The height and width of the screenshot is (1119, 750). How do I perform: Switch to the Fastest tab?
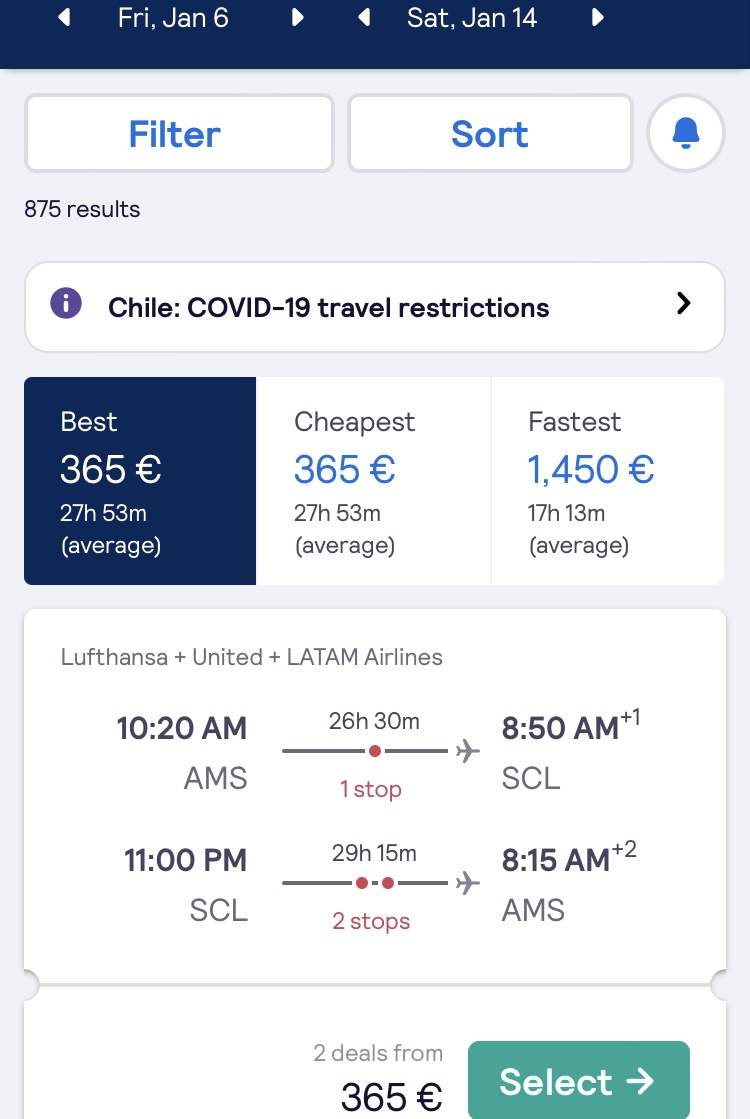[608, 481]
